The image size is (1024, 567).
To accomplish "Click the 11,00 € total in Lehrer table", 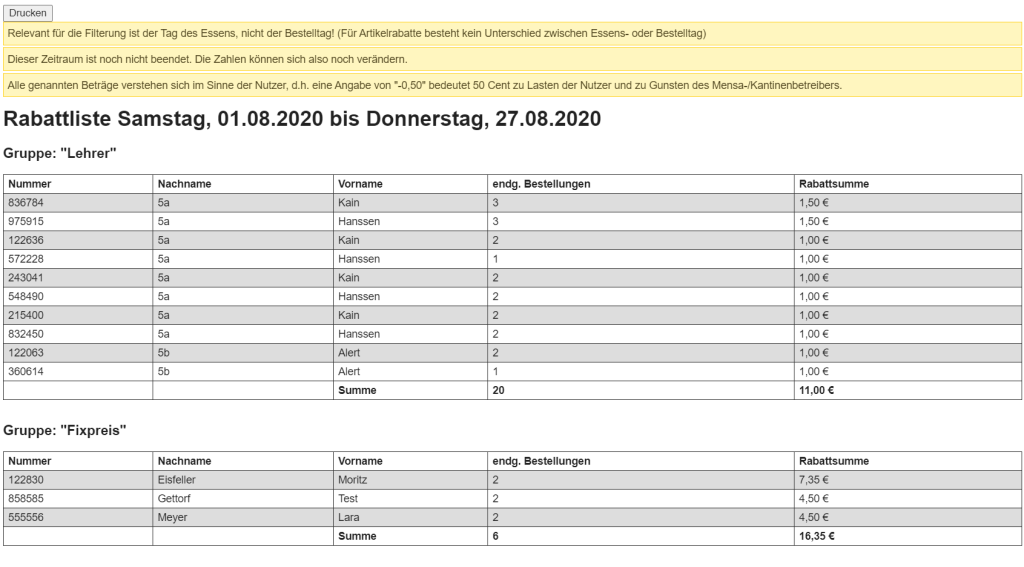I will pos(816,391).
